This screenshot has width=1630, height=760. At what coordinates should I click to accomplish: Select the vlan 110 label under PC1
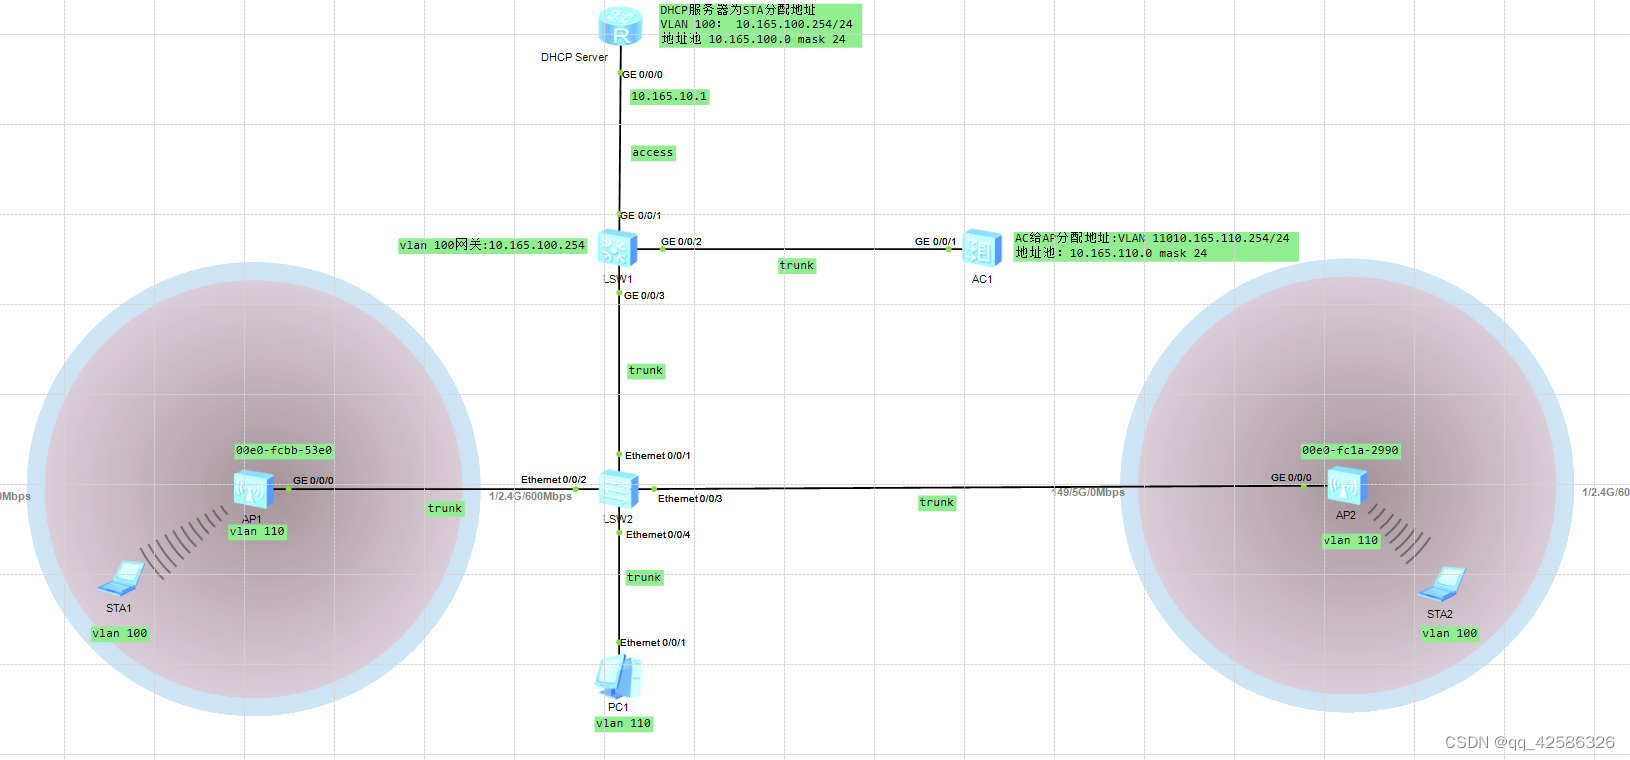(x=624, y=724)
